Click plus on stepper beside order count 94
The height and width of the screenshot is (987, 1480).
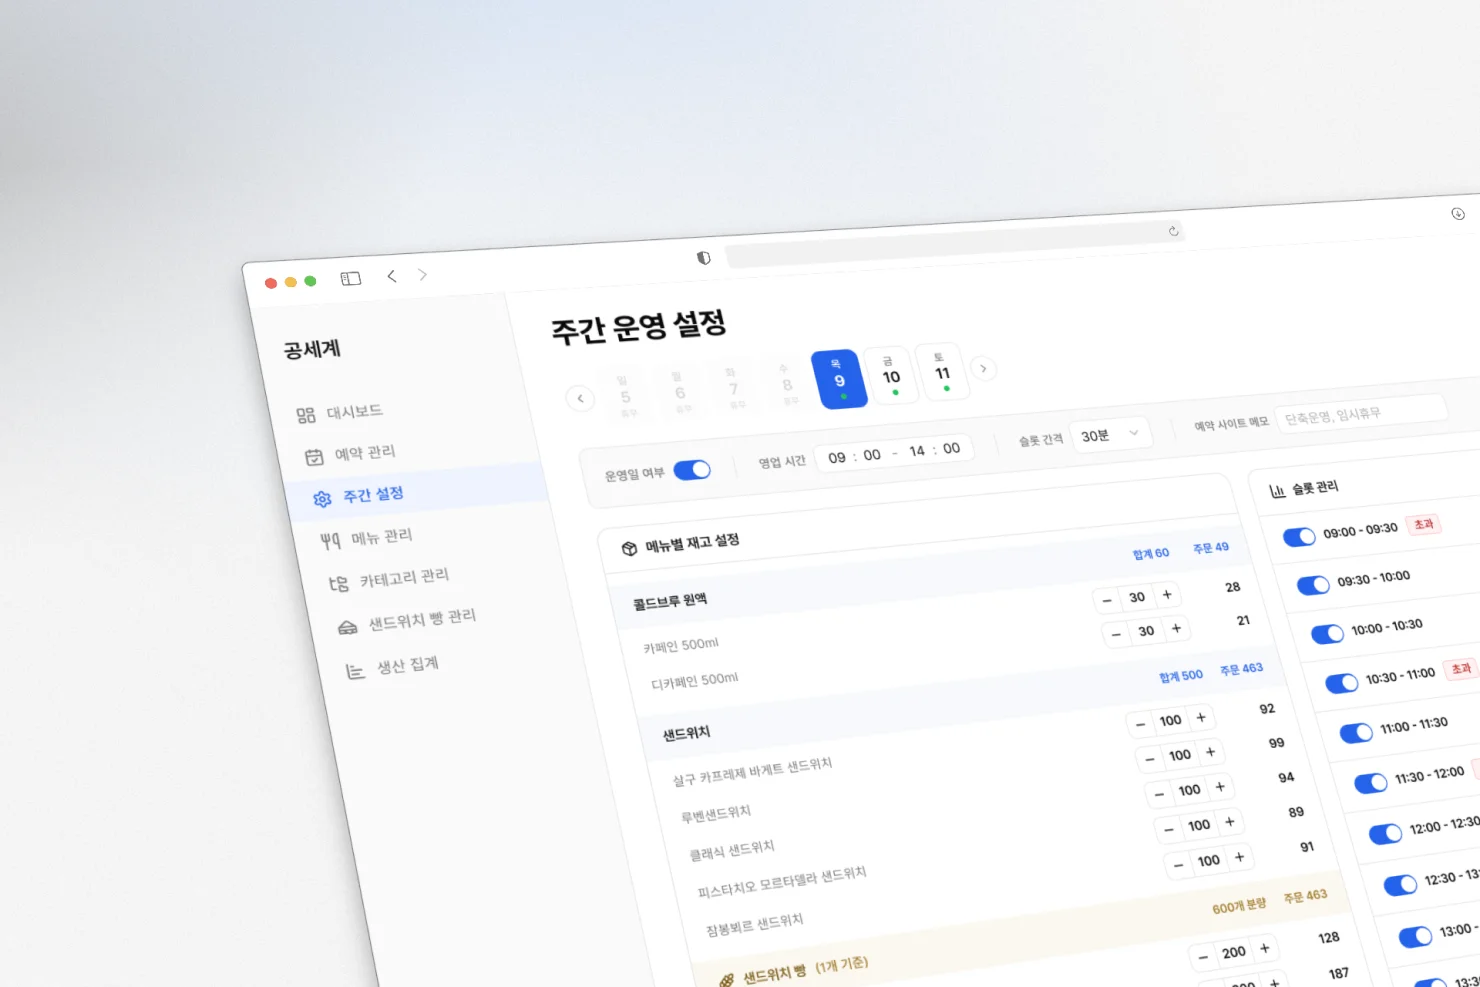pyautogui.click(x=1220, y=787)
